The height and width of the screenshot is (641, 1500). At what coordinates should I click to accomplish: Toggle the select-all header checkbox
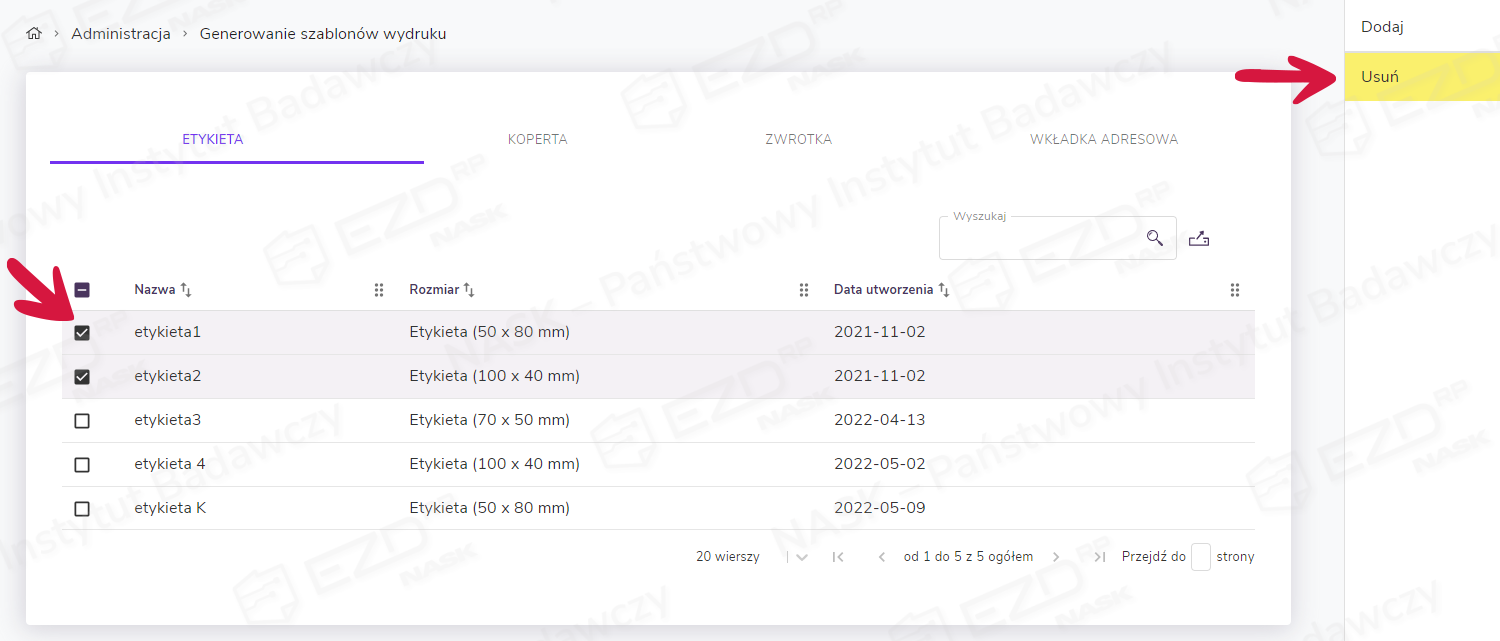pyautogui.click(x=82, y=290)
